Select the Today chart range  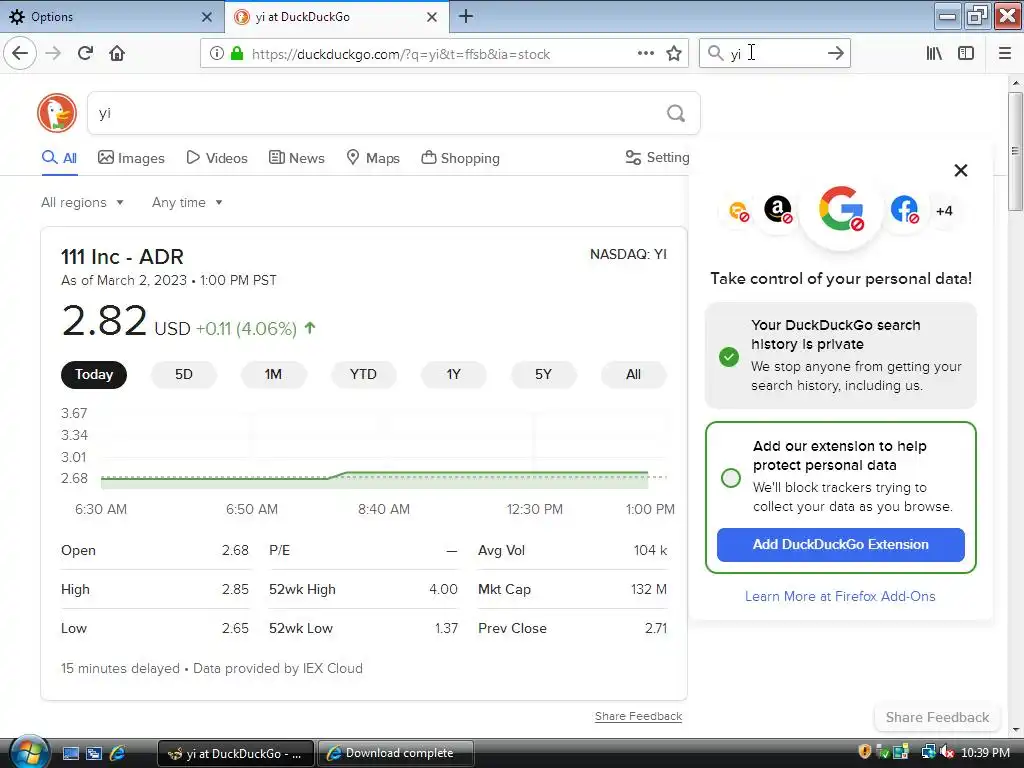(x=94, y=374)
